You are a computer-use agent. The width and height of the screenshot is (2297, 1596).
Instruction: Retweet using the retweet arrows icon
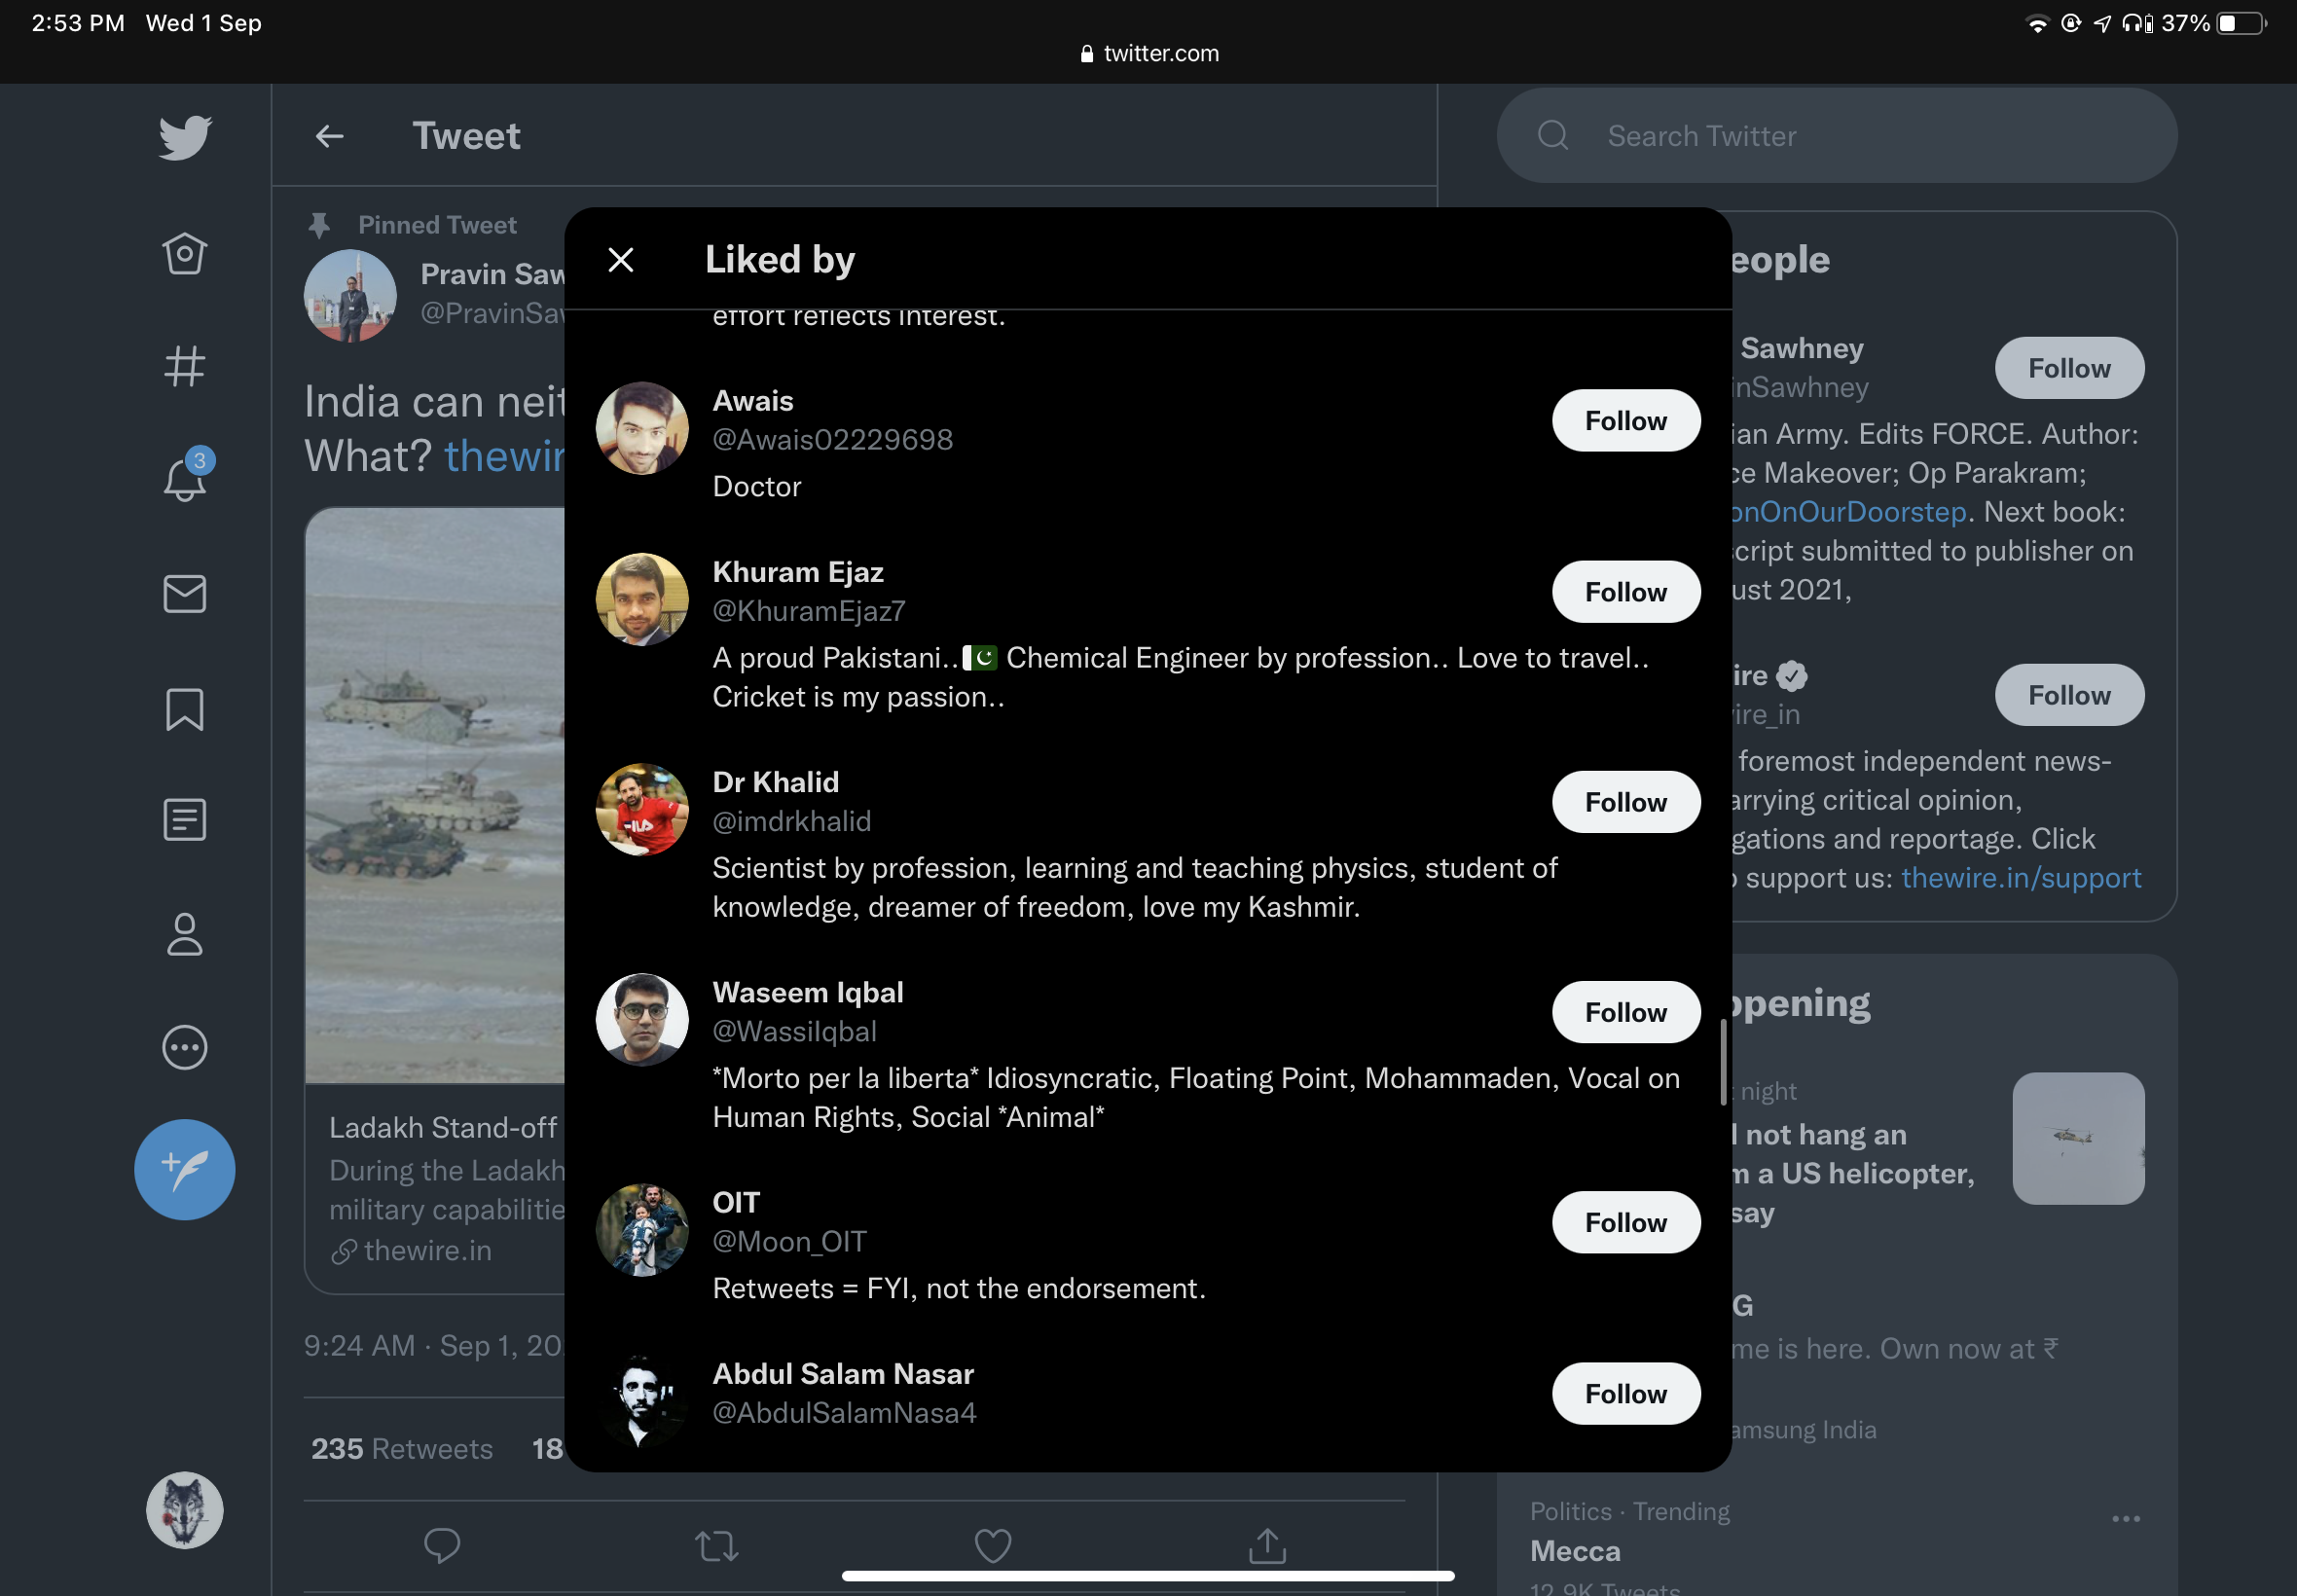(717, 1546)
